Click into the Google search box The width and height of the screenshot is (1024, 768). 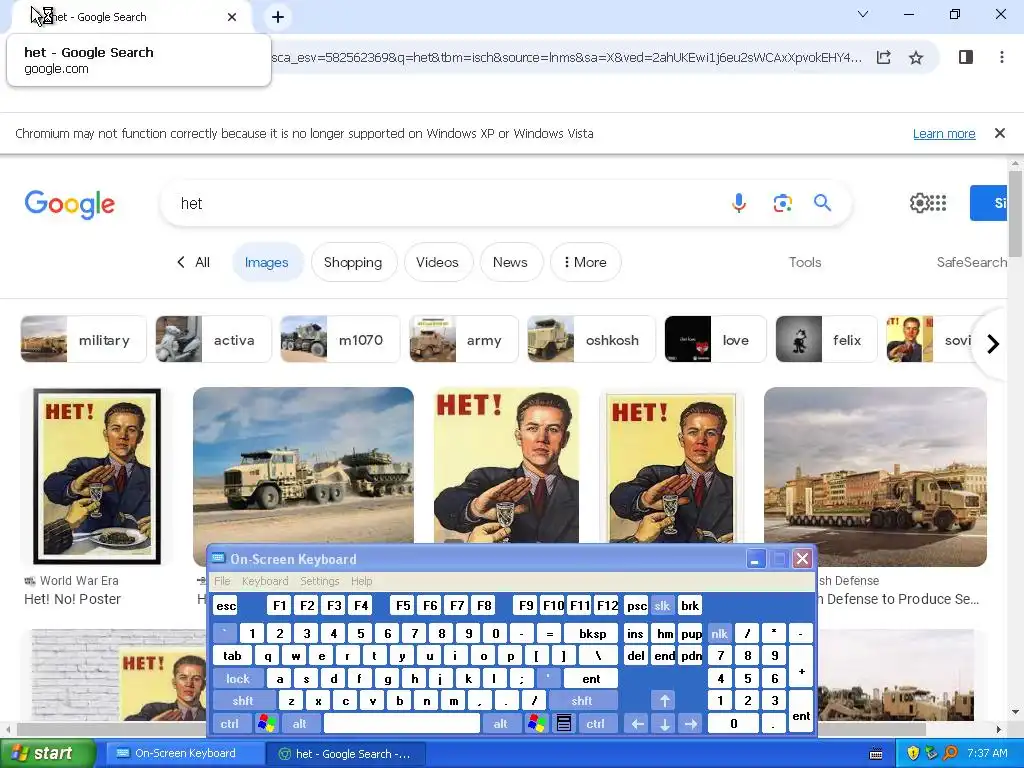pyautogui.click(x=444, y=204)
